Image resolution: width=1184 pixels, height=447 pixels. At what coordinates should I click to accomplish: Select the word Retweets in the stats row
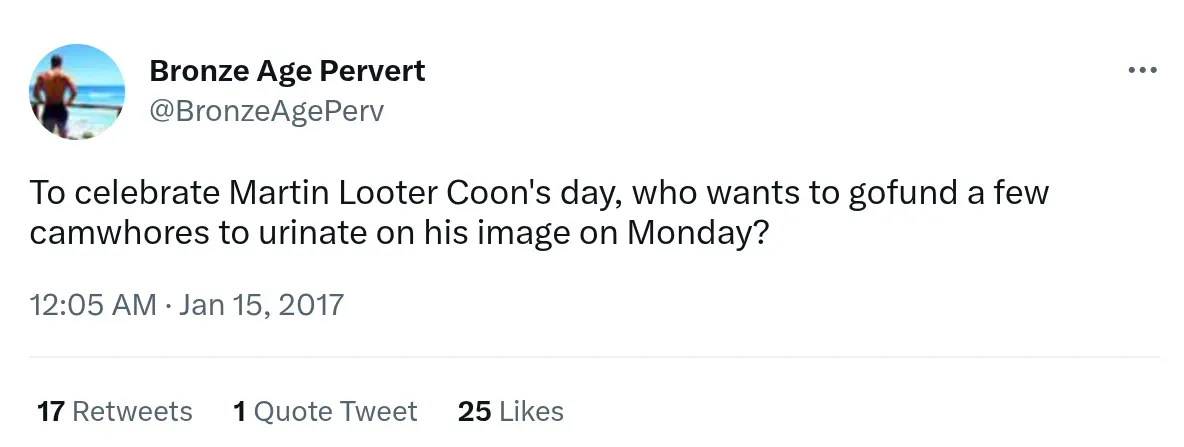[132, 411]
